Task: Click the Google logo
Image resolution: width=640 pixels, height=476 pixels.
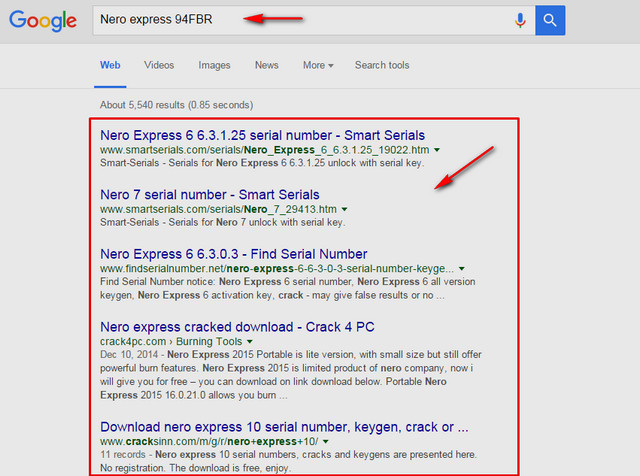Action: pyautogui.click(x=43, y=20)
